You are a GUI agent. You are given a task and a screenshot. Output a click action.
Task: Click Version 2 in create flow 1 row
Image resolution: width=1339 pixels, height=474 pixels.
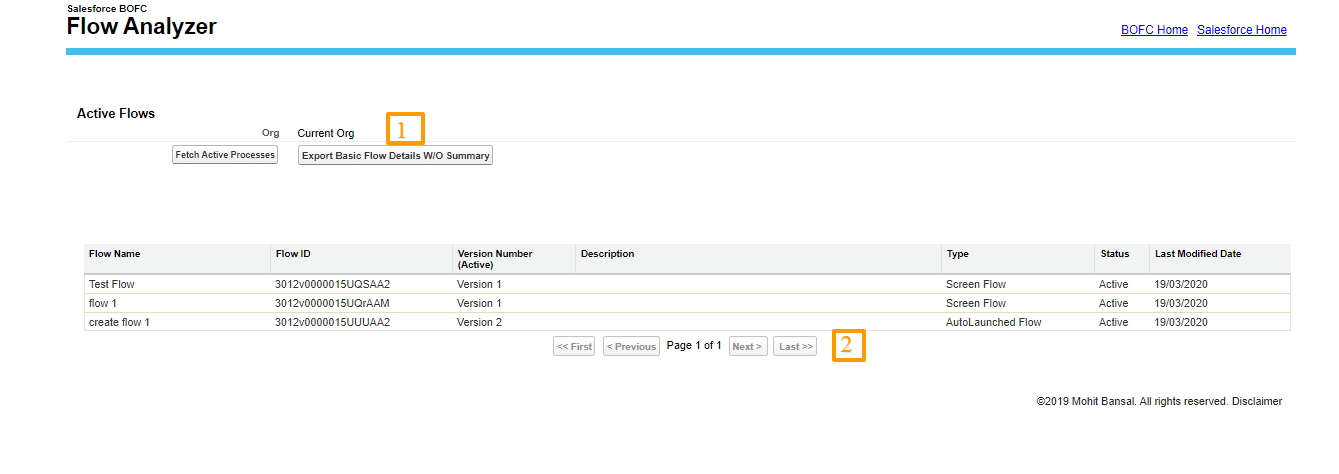(x=480, y=322)
